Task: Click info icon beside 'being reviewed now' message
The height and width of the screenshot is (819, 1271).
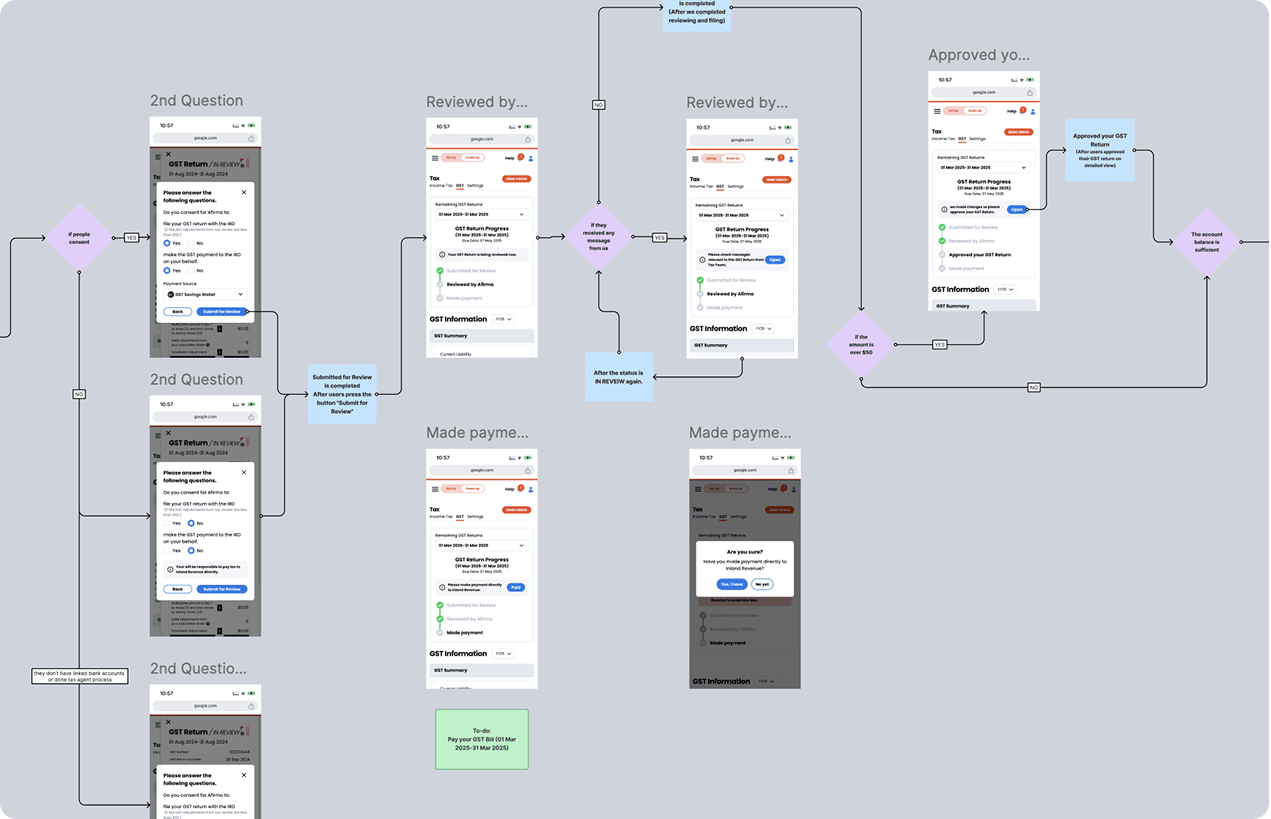Action: [443, 255]
